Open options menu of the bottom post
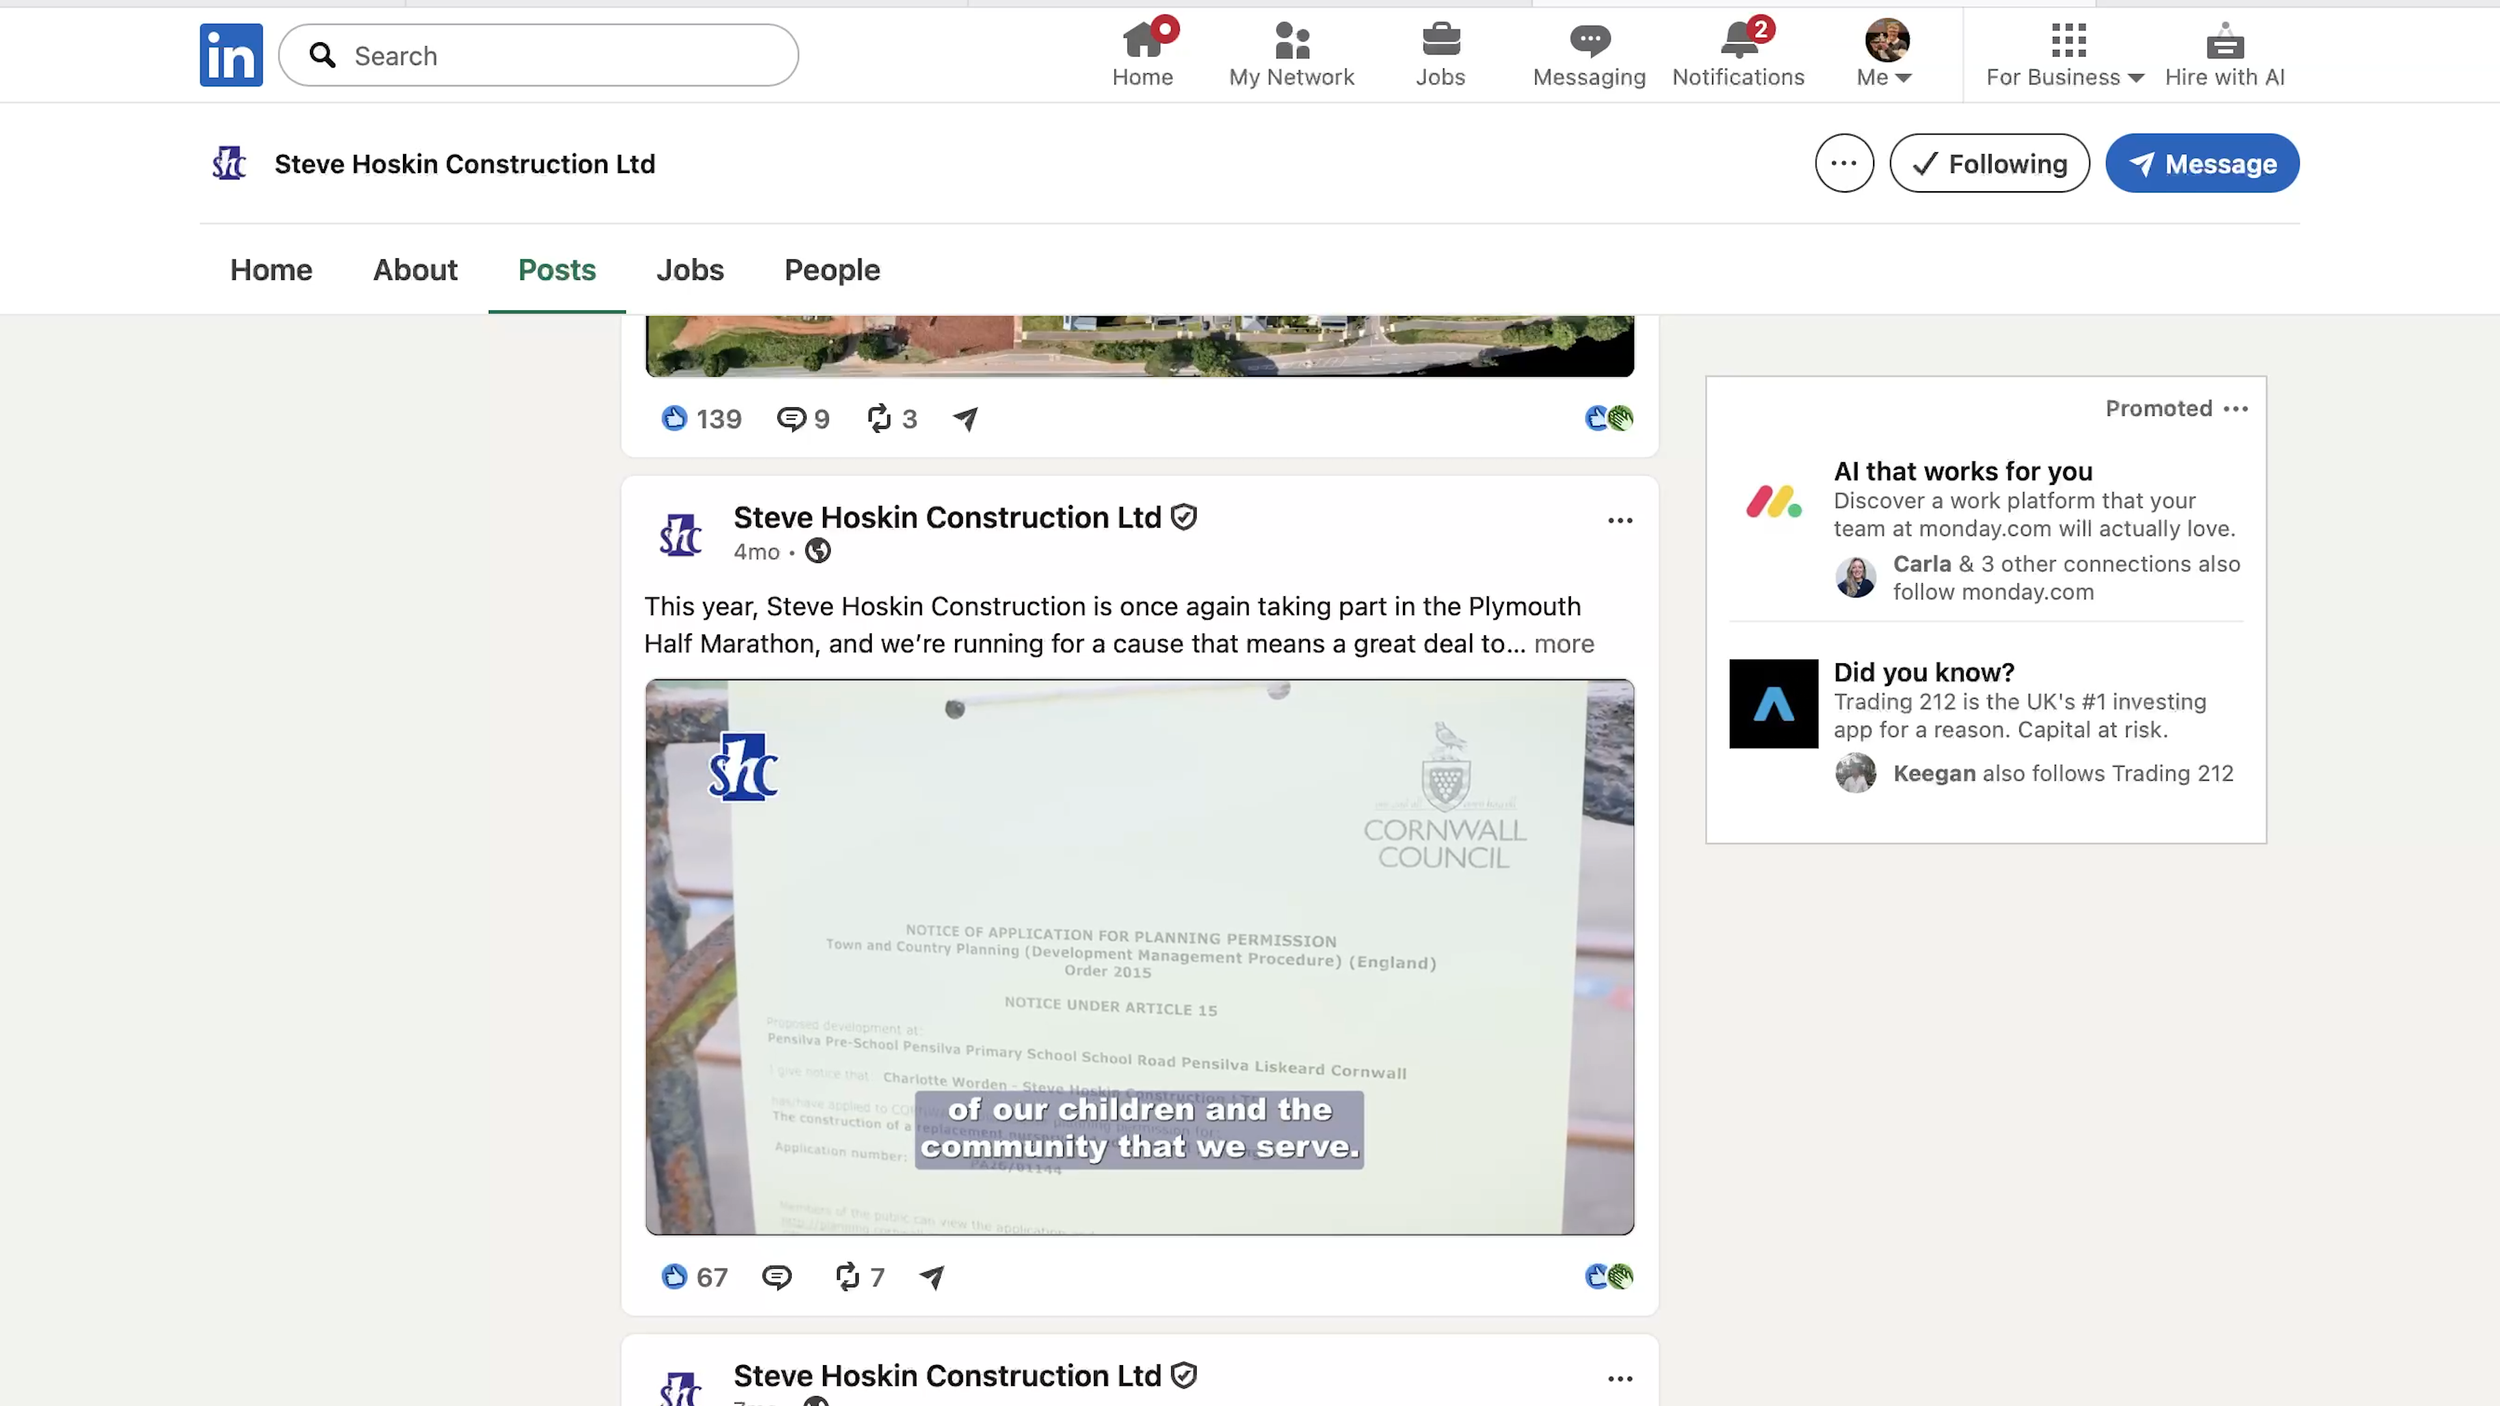This screenshot has height=1406, width=2500. (1620, 1379)
